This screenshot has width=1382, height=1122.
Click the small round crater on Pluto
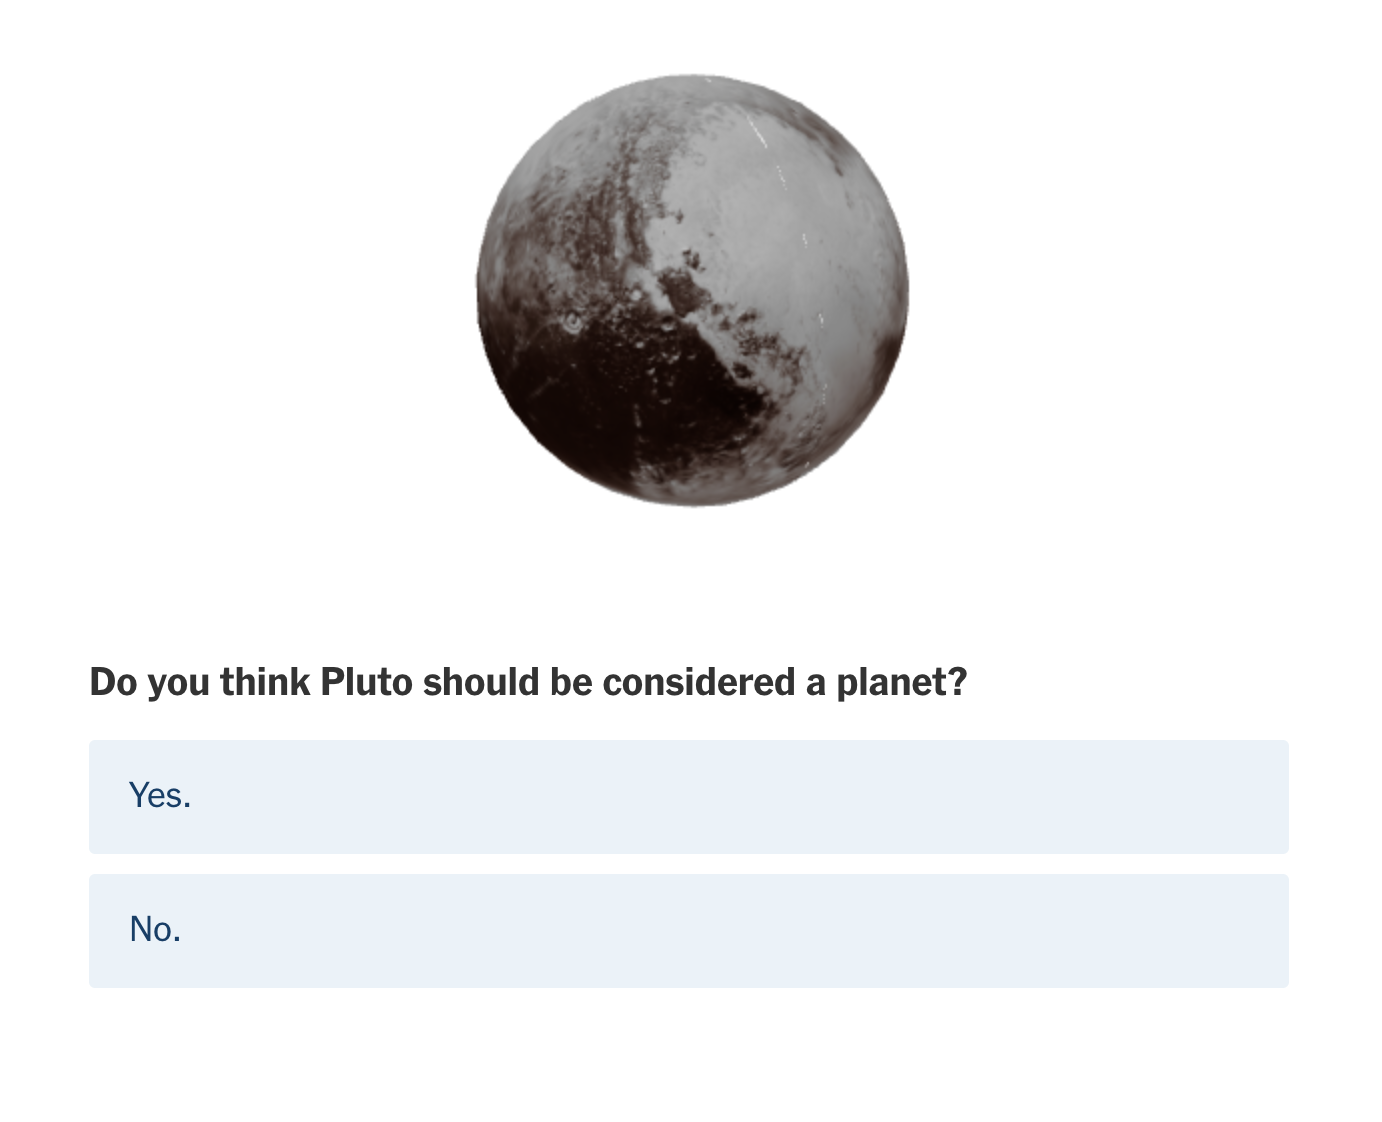coord(572,322)
